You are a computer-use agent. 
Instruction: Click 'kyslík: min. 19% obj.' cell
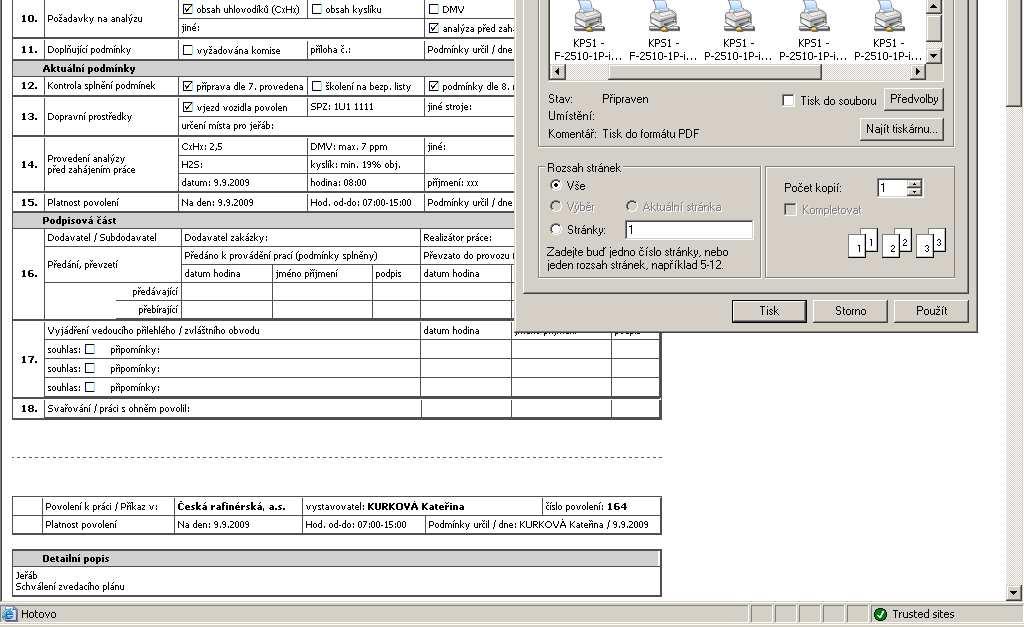(365, 165)
